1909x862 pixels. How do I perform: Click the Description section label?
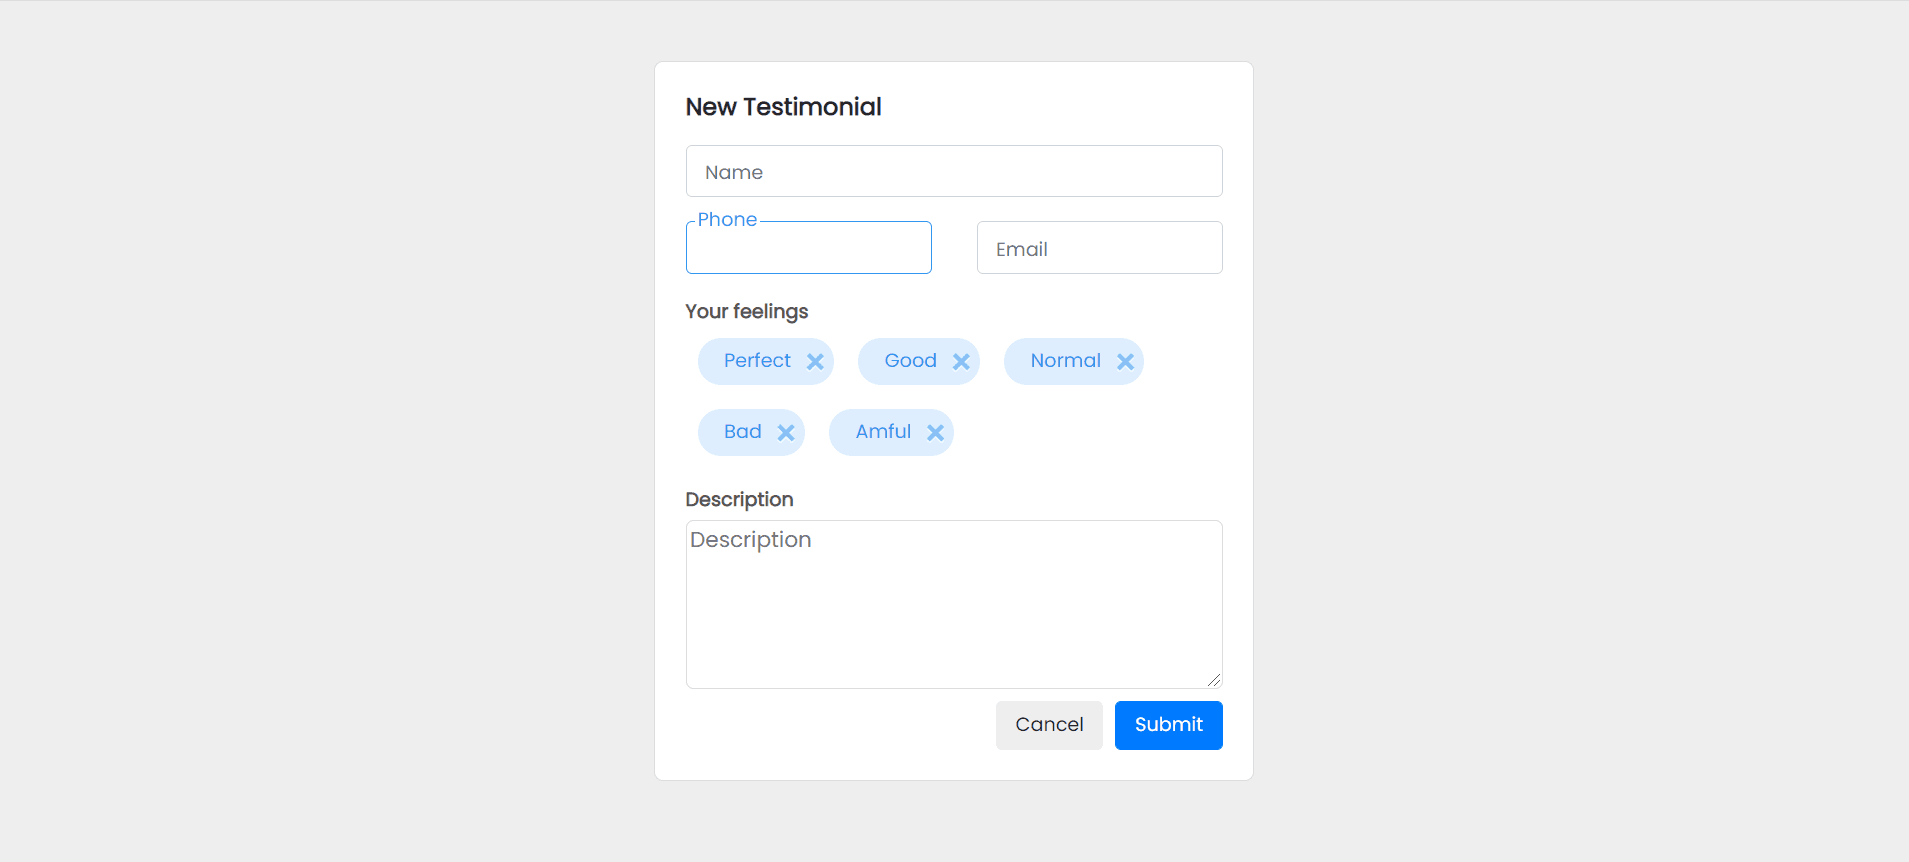[x=739, y=499]
